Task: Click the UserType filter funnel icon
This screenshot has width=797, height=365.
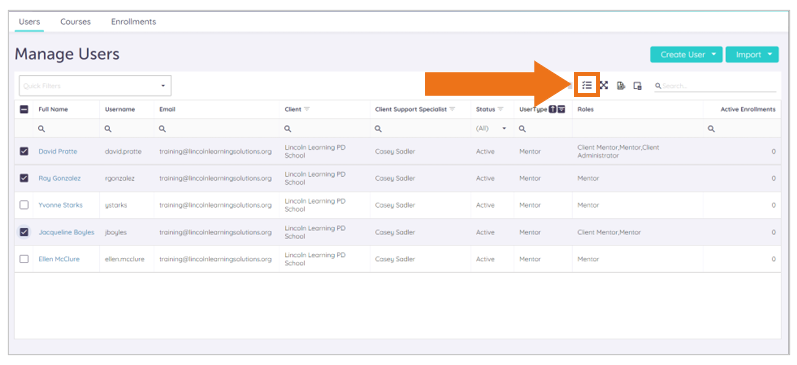Action: [x=561, y=109]
